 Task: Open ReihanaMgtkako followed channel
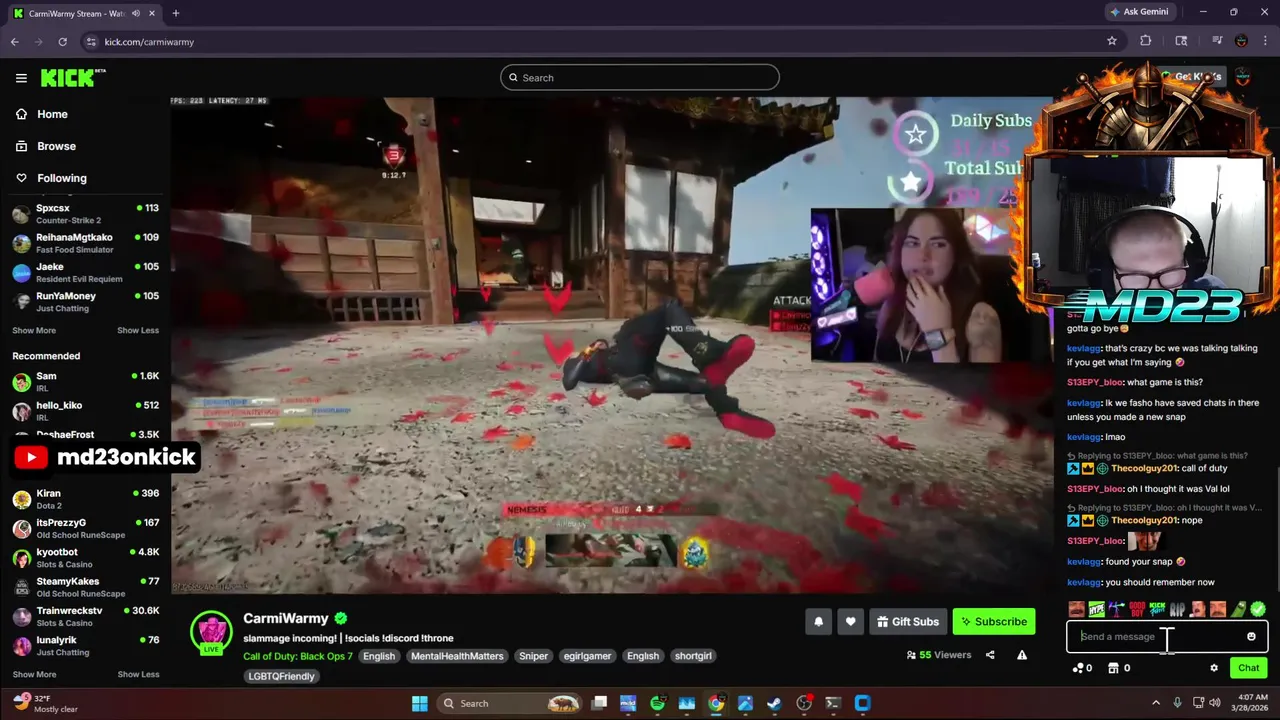point(85,243)
